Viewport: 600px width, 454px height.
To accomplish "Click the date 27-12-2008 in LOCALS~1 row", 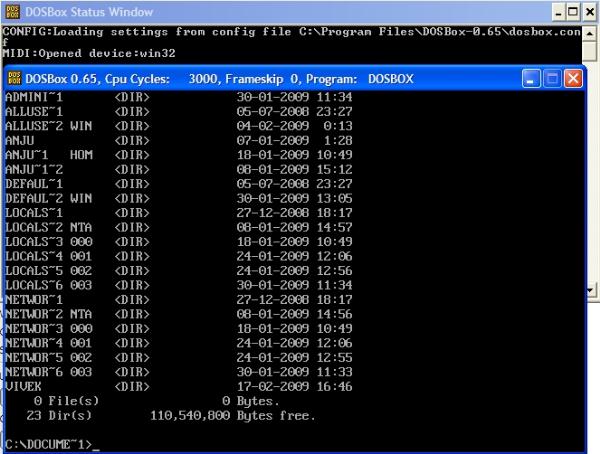I will [x=273, y=213].
